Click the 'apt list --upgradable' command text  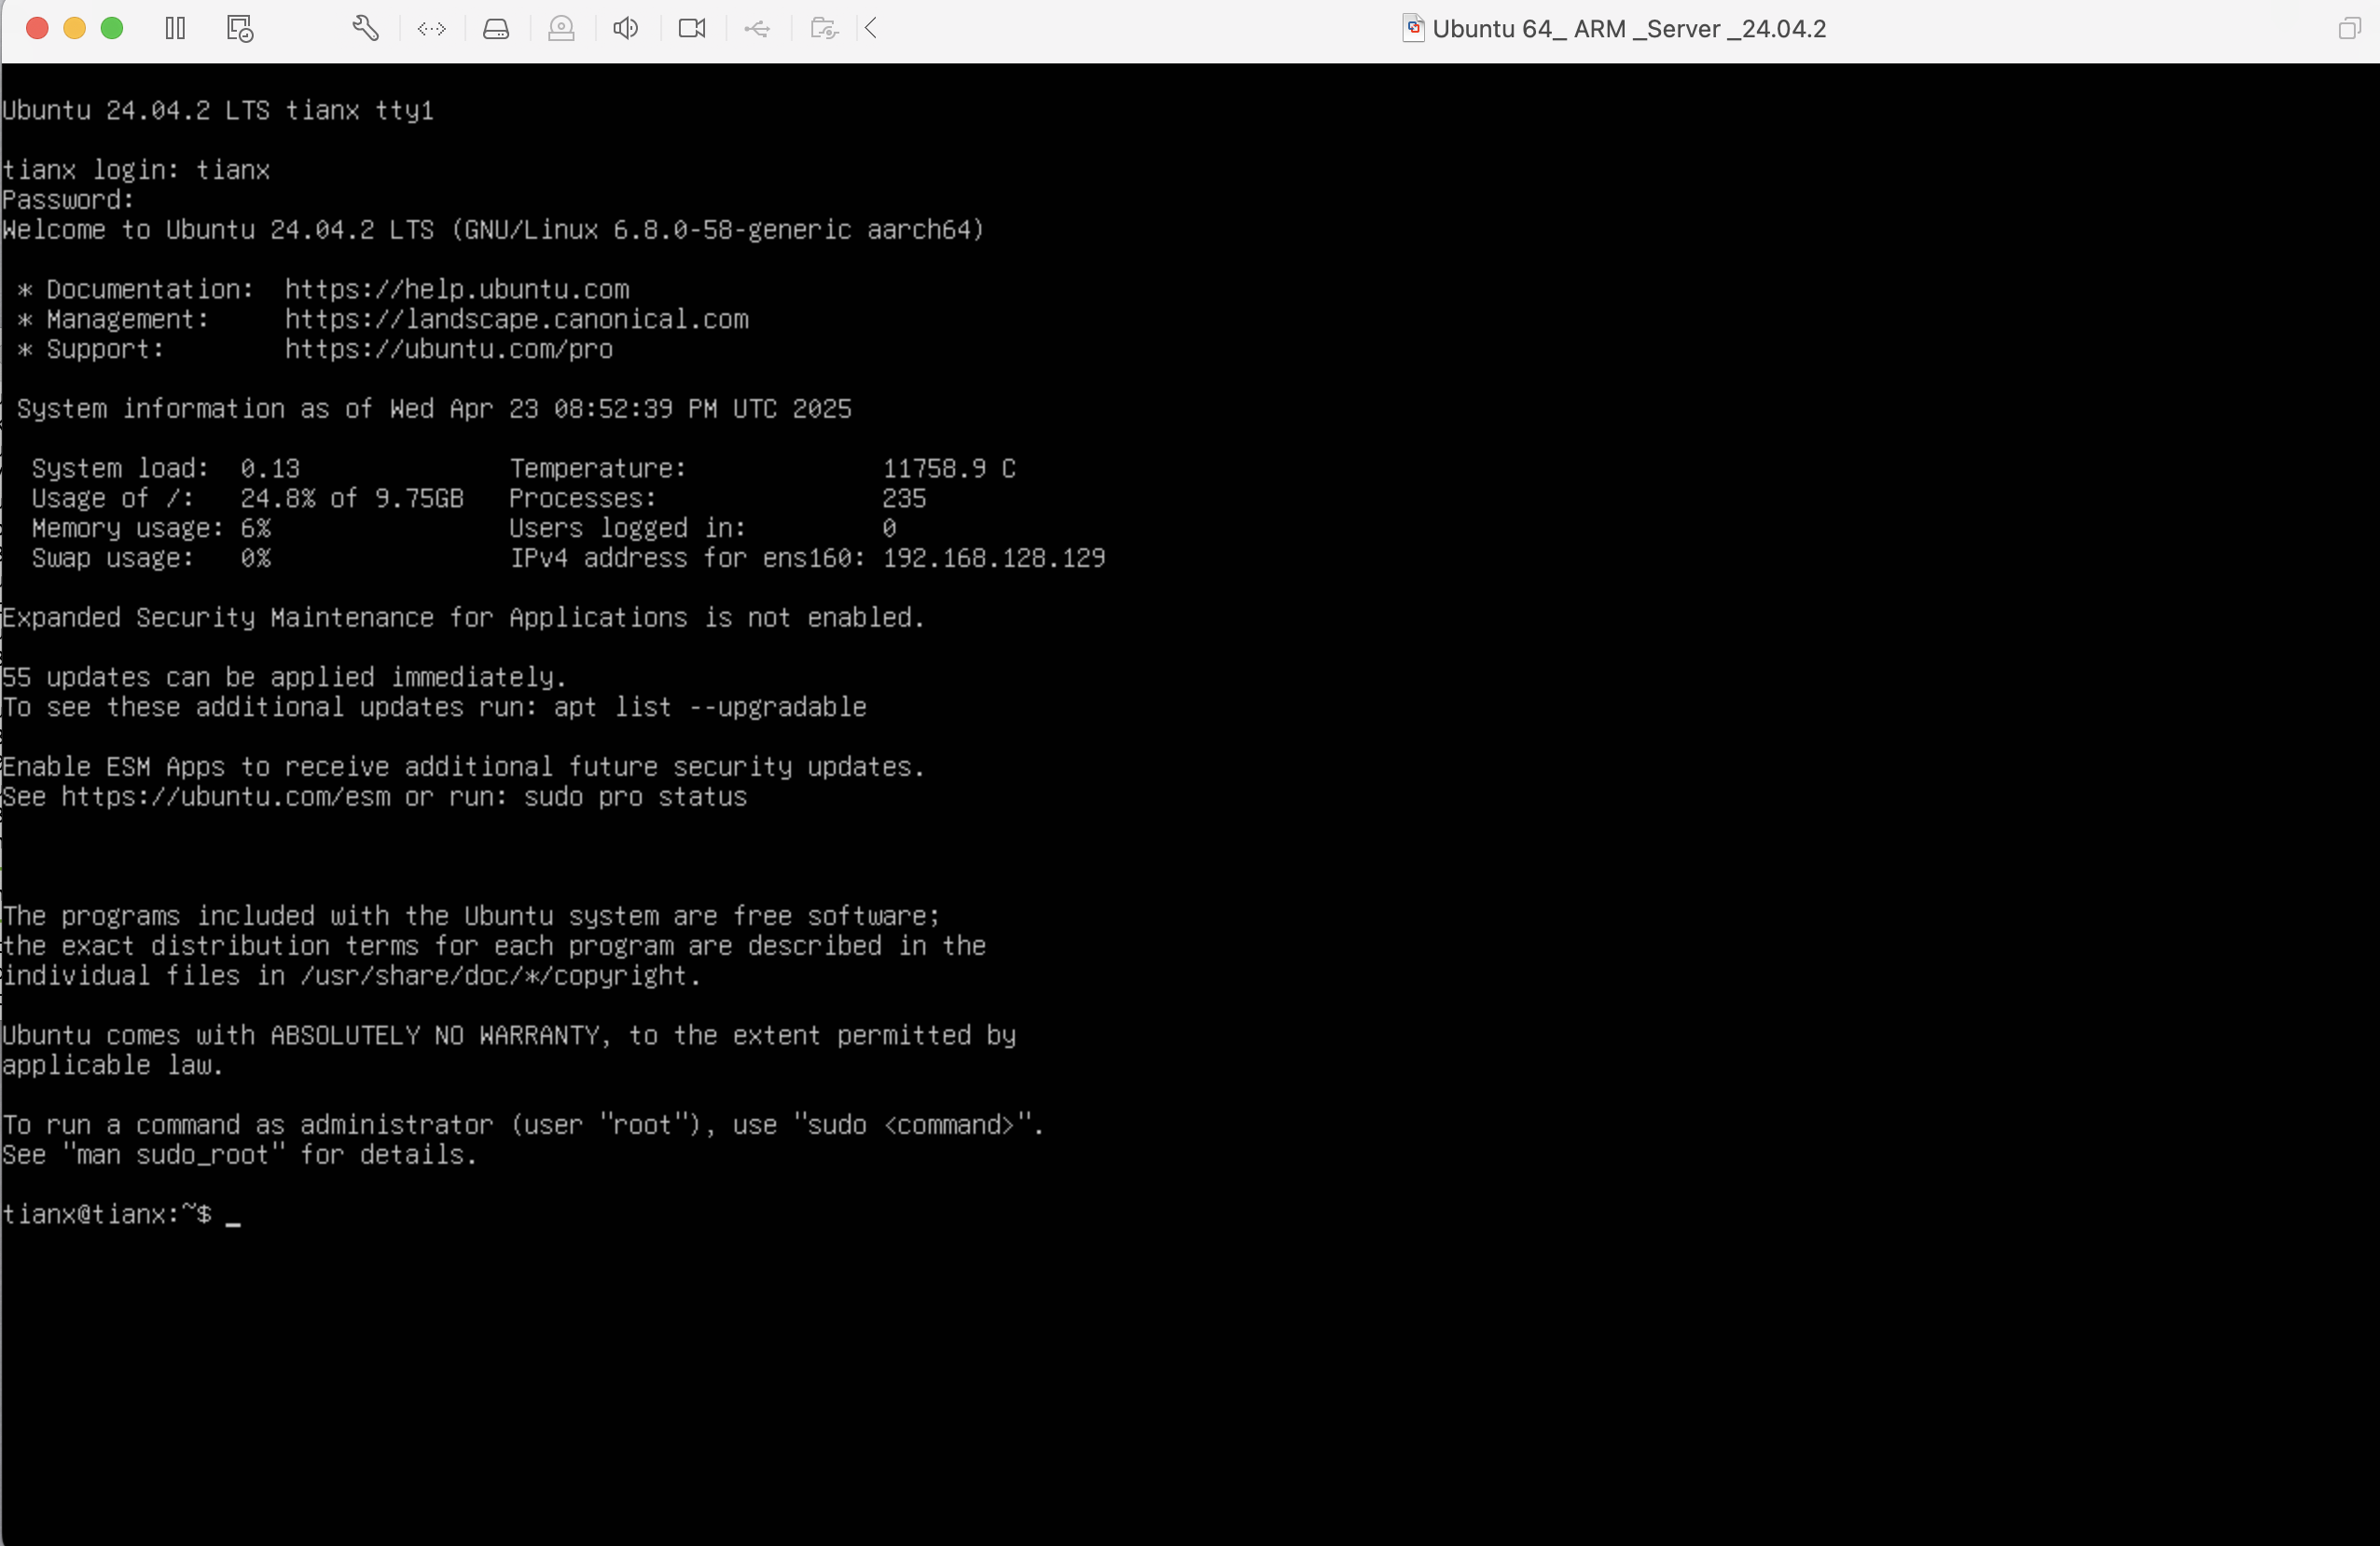click(710, 708)
